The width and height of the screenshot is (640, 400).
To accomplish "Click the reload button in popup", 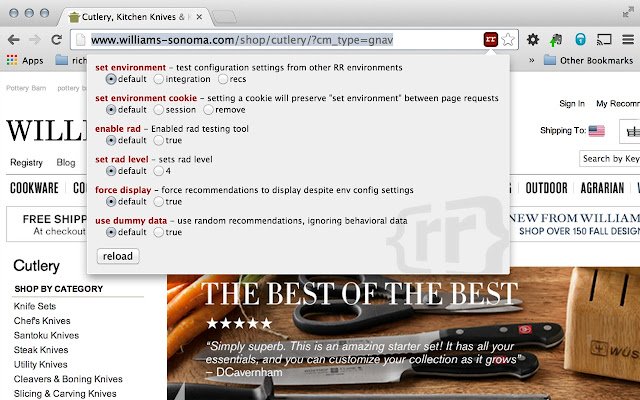I will [118, 256].
